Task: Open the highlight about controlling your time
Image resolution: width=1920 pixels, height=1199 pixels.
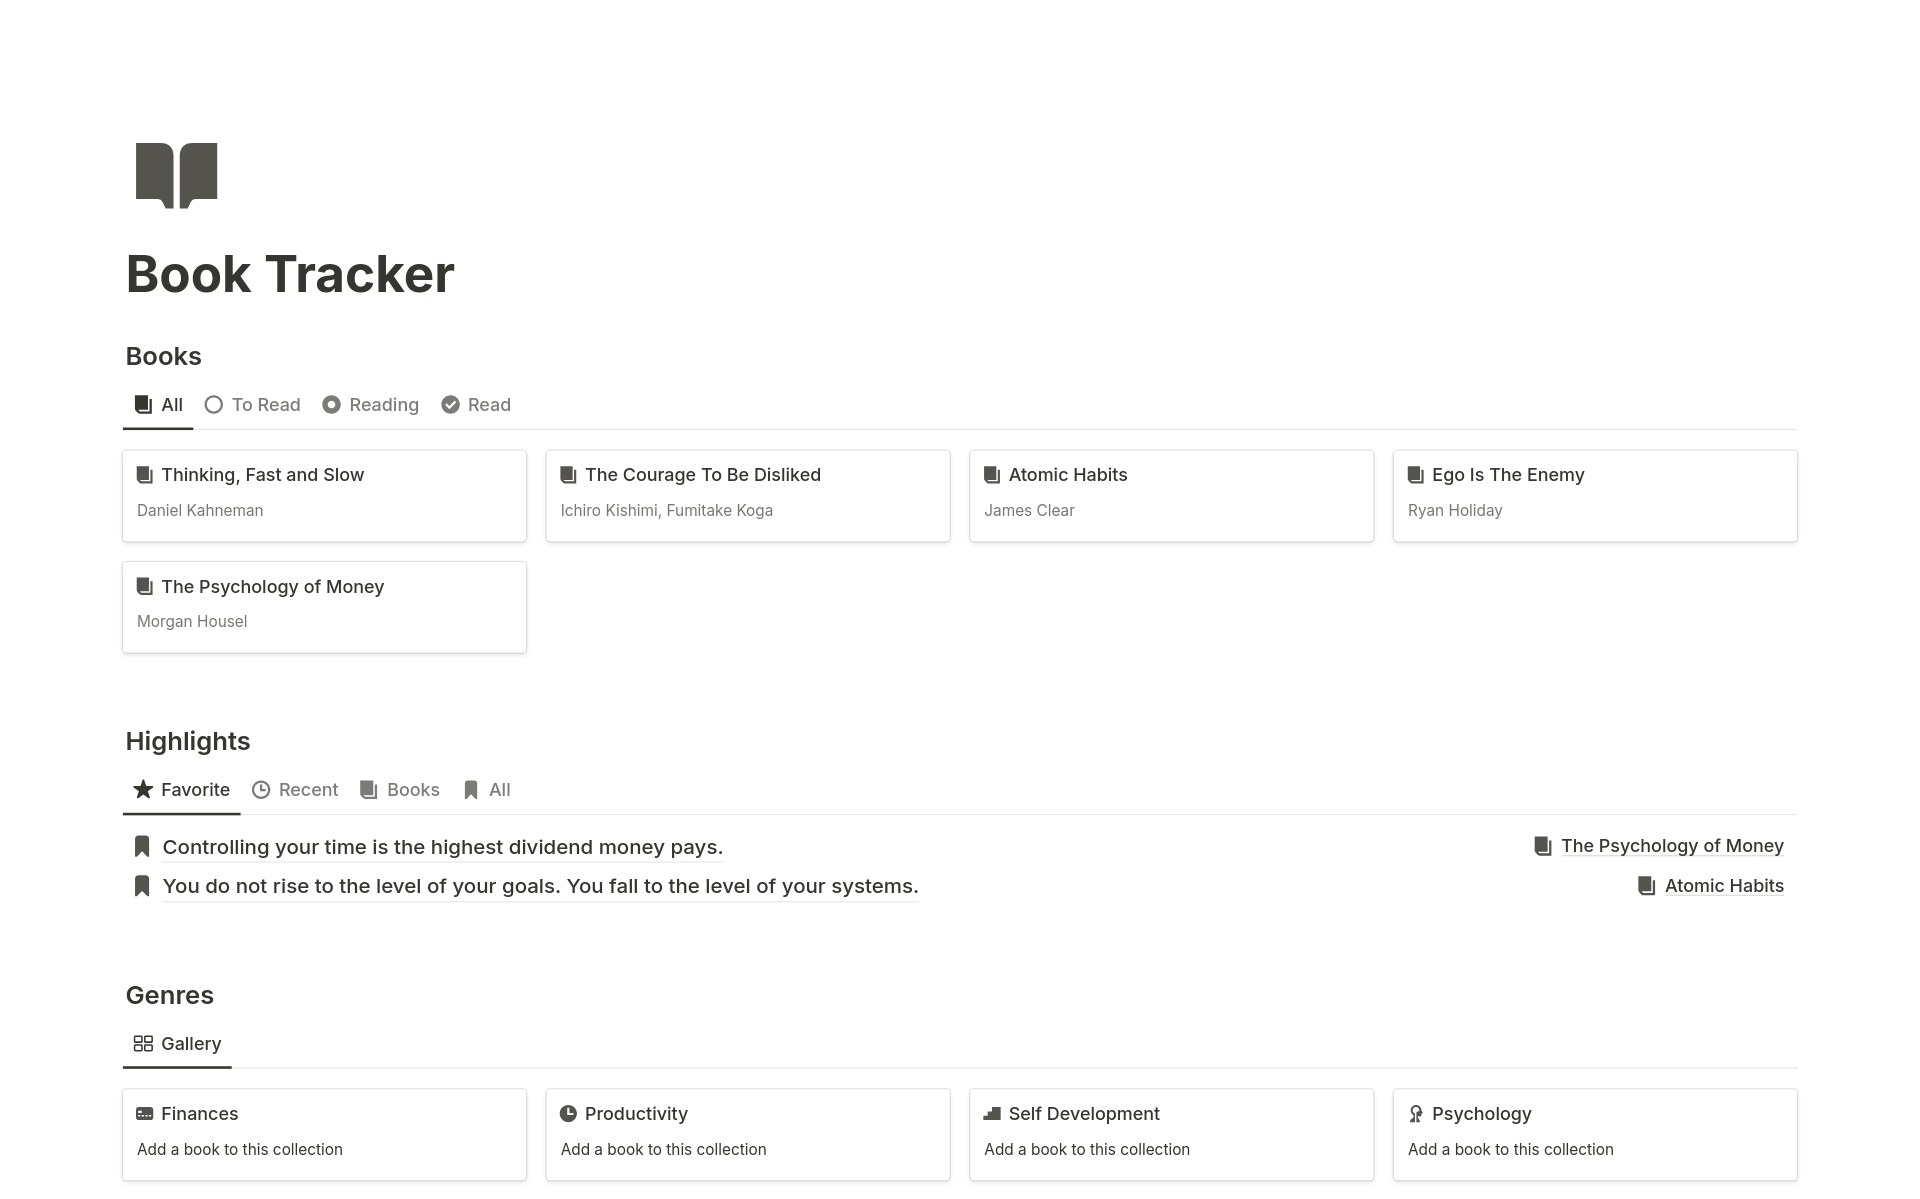Action: (x=442, y=847)
